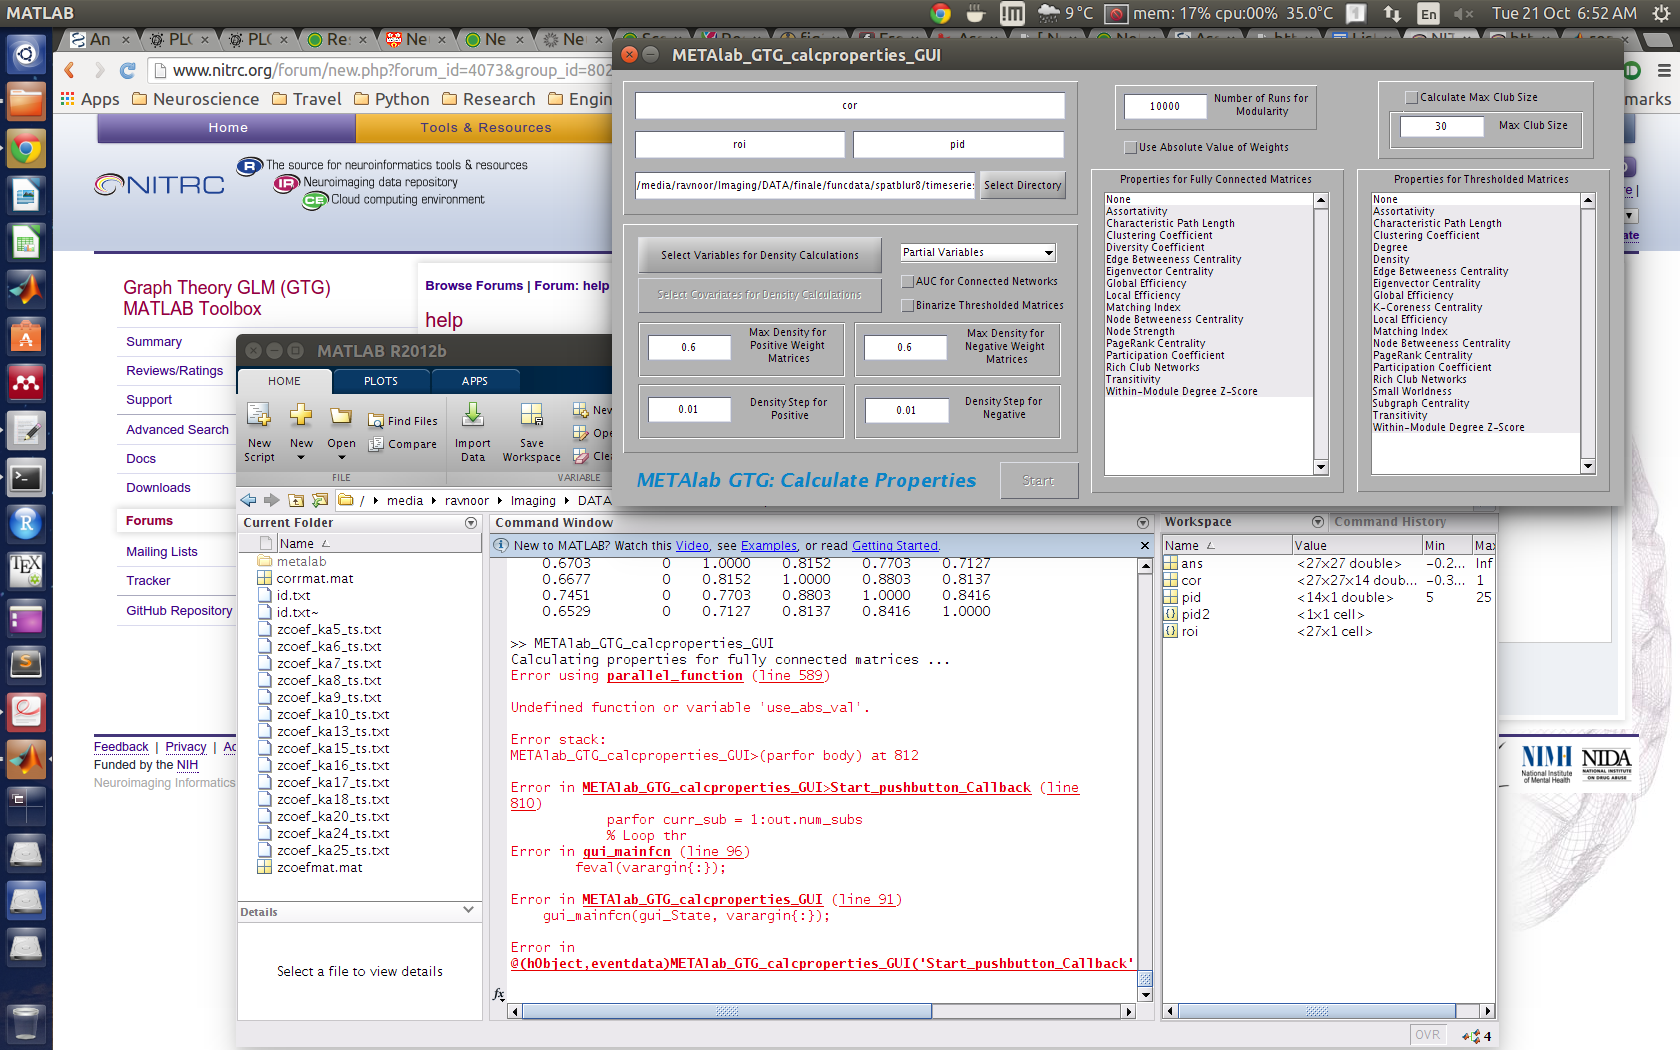The width and height of the screenshot is (1680, 1050).
Task: Click the New Script icon
Action: coord(259,415)
